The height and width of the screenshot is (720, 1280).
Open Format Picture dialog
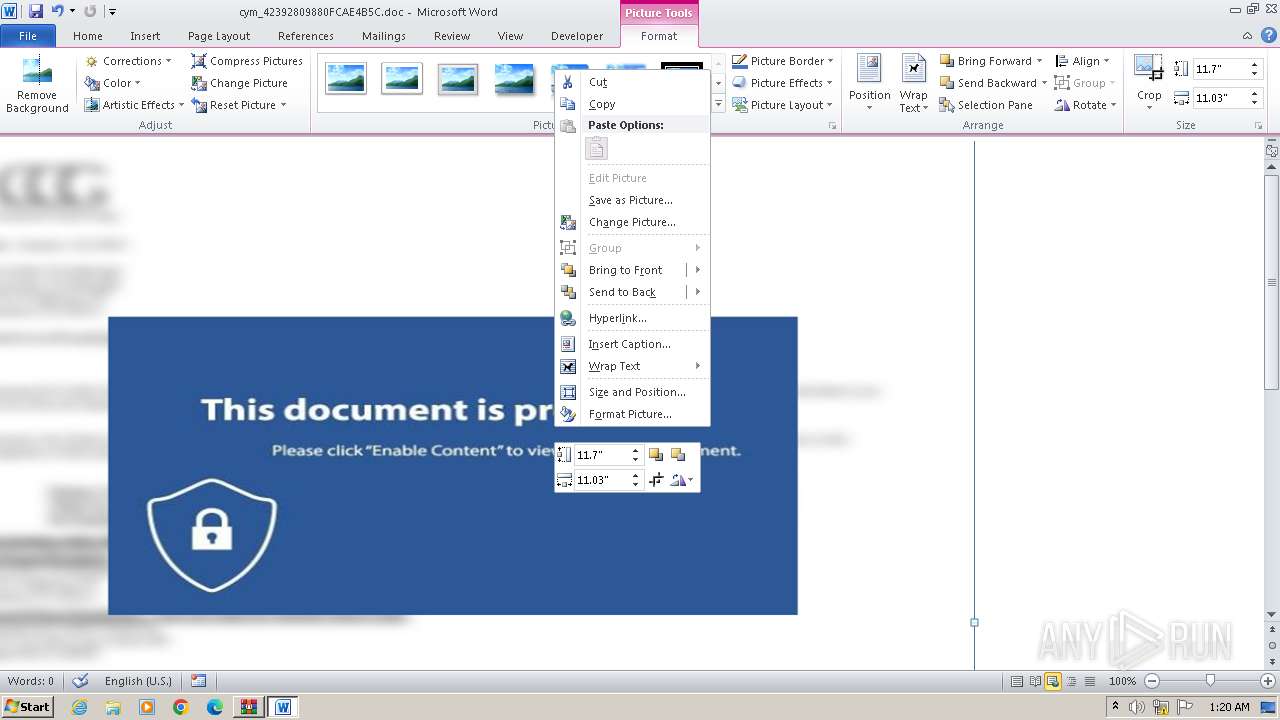coord(632,414)
